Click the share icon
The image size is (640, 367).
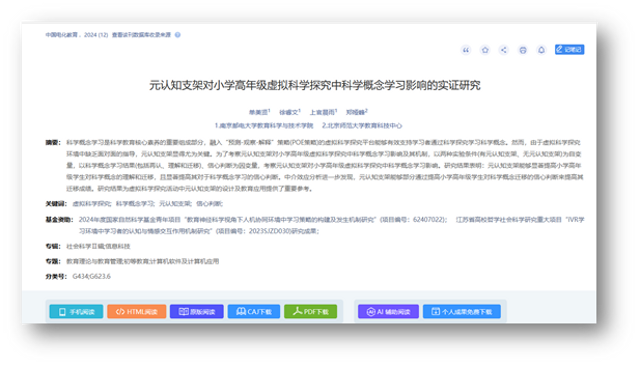click(504, 50)
